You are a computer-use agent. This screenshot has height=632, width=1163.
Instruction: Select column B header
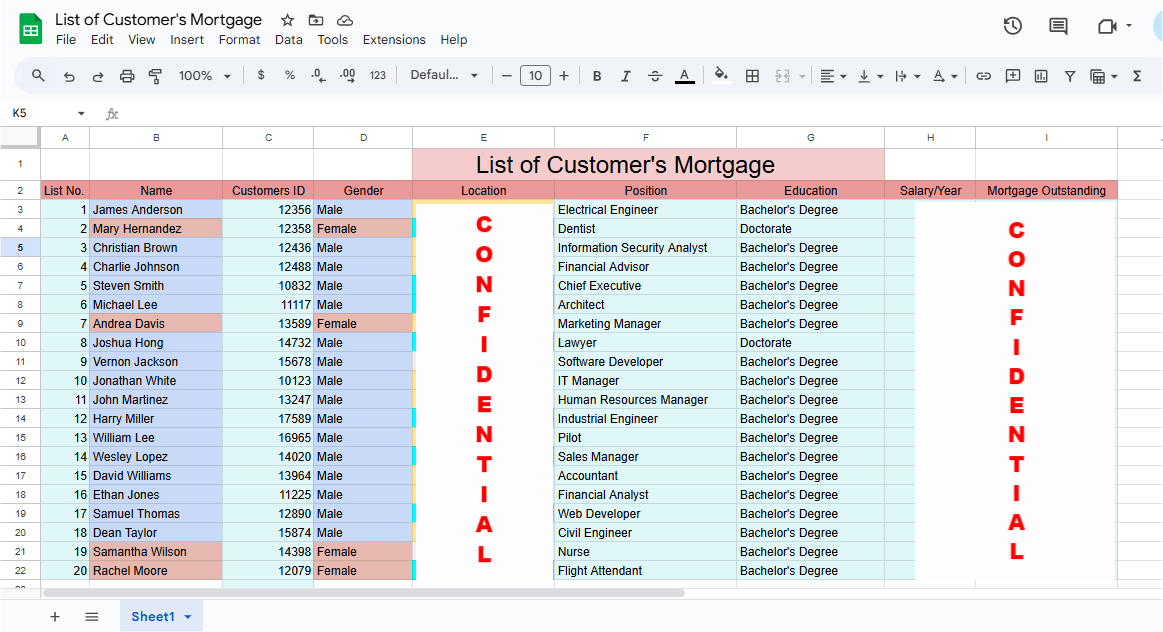point(156,138)
